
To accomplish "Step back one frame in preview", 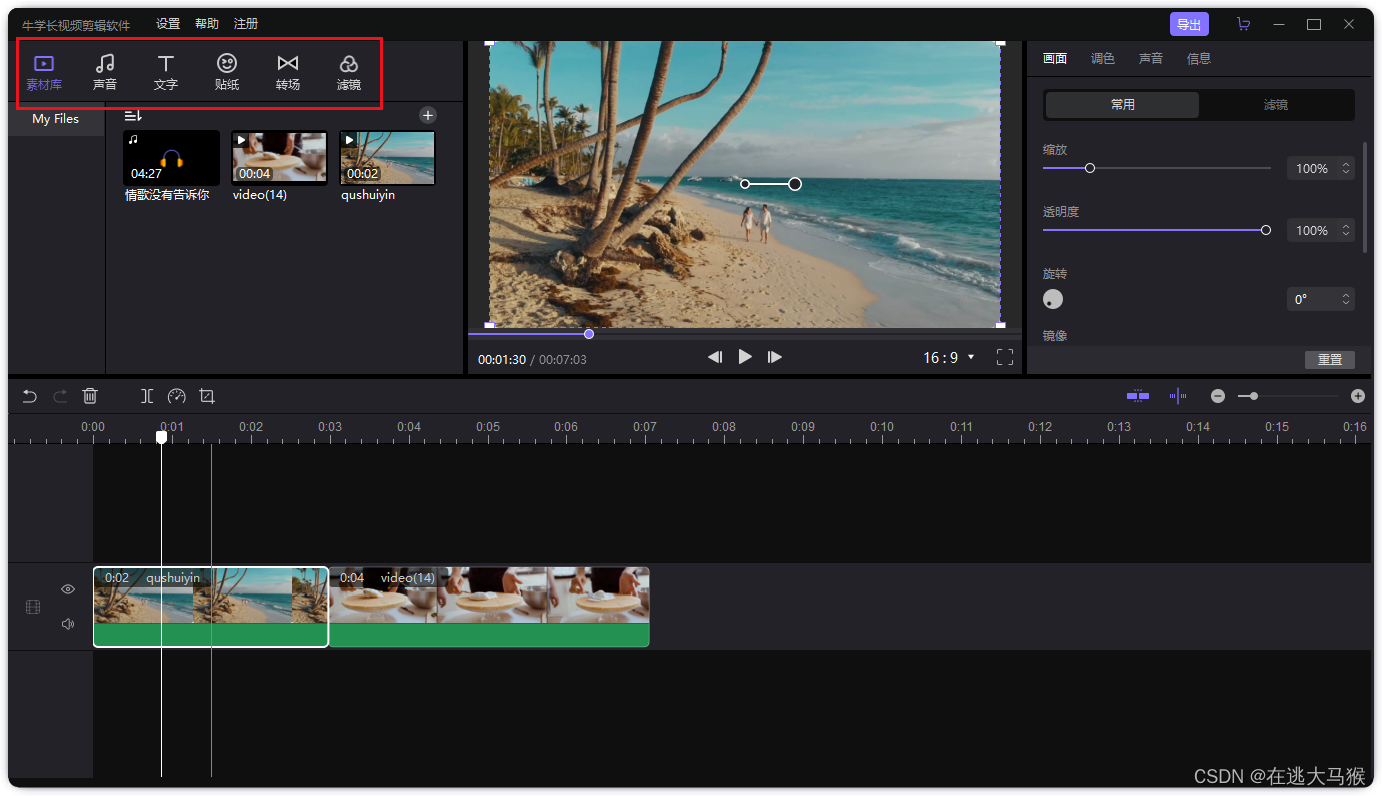I will coord(715,357).
